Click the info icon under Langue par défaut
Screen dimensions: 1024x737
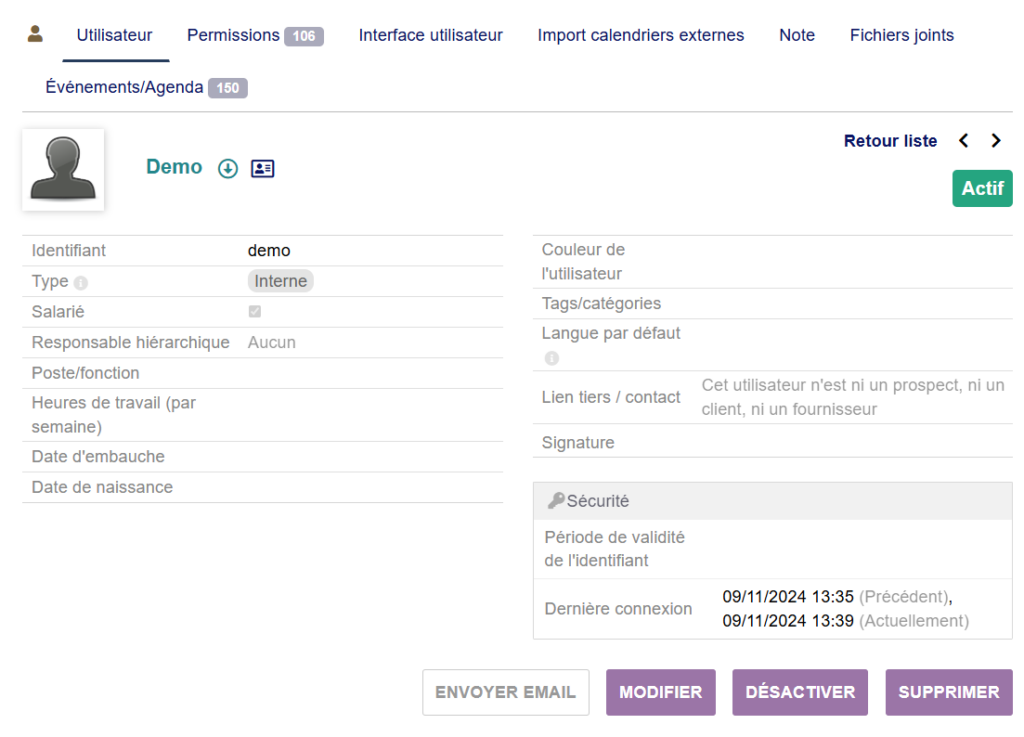551,358
